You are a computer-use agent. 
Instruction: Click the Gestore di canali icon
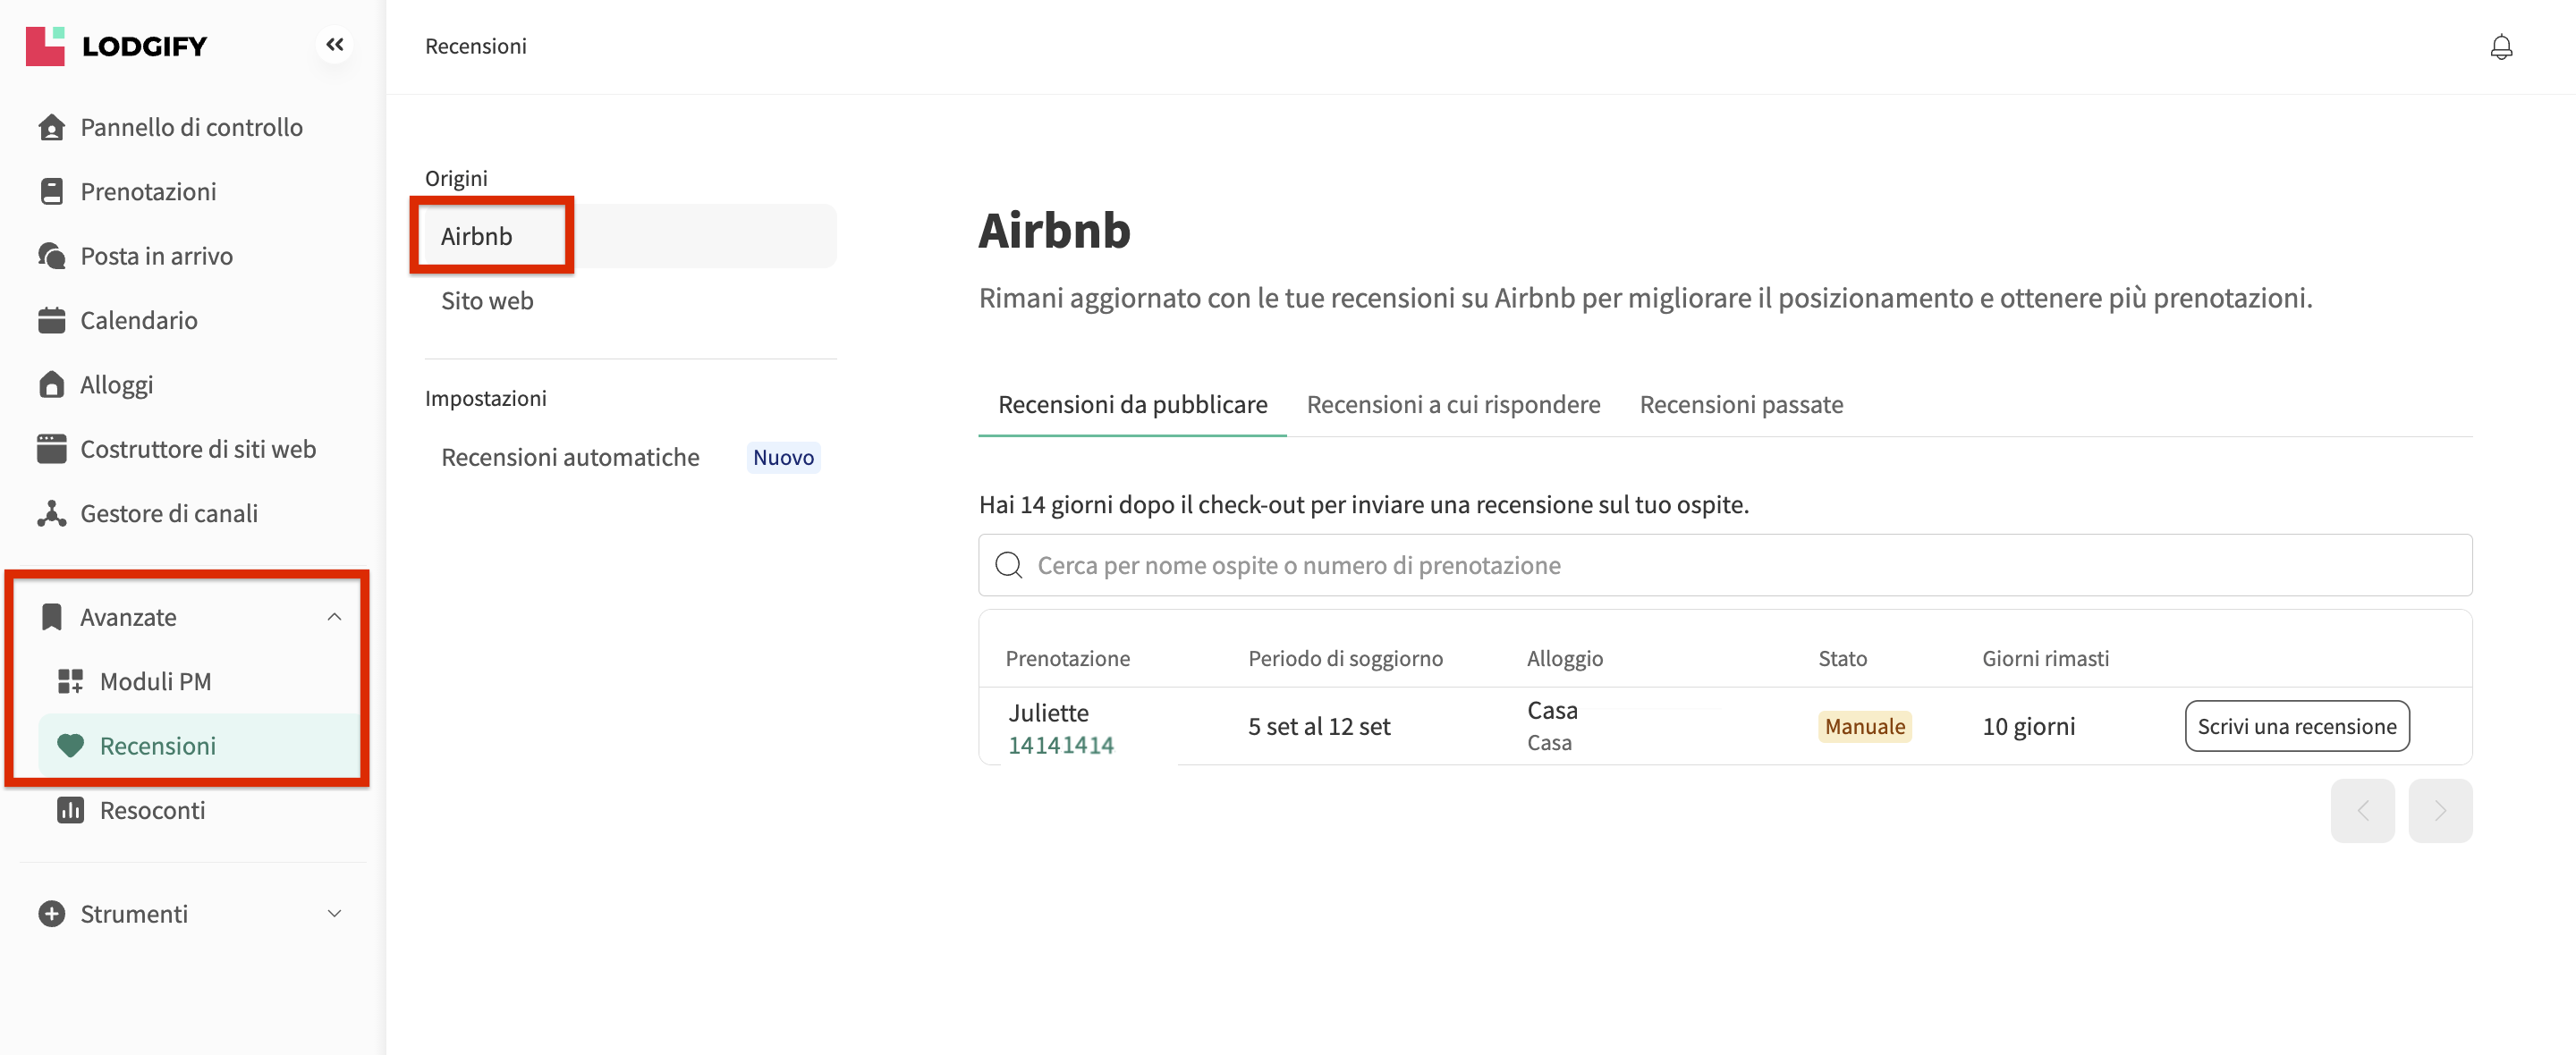[x=51, y=514]
